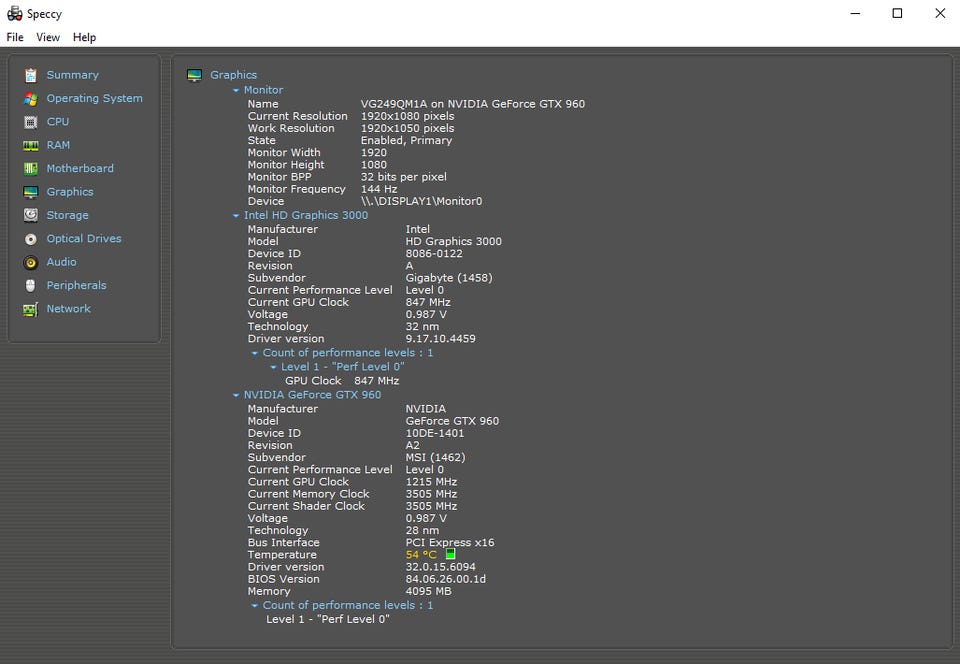Click the \\.\DISPLAY1\Monitor0 device value
Viewport: 960px width, 664px height.
coord(421,201)
